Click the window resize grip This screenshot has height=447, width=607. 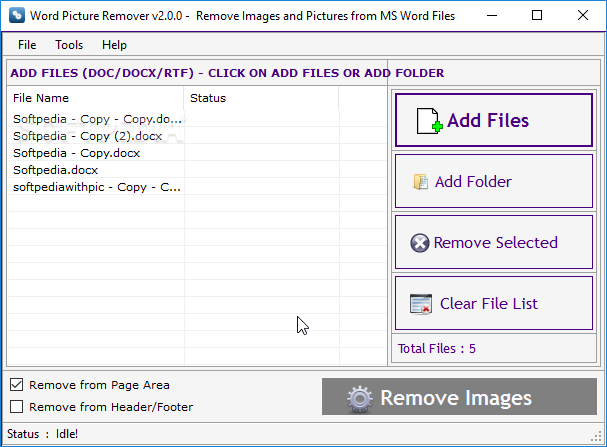(597, 436)
